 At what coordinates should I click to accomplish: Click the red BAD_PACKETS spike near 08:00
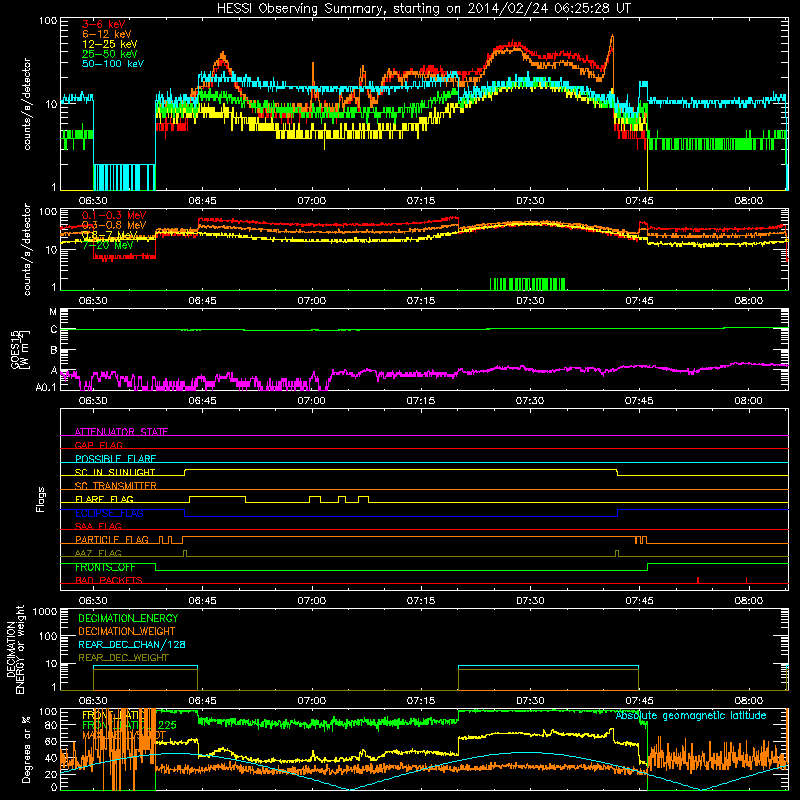point(746,580)
